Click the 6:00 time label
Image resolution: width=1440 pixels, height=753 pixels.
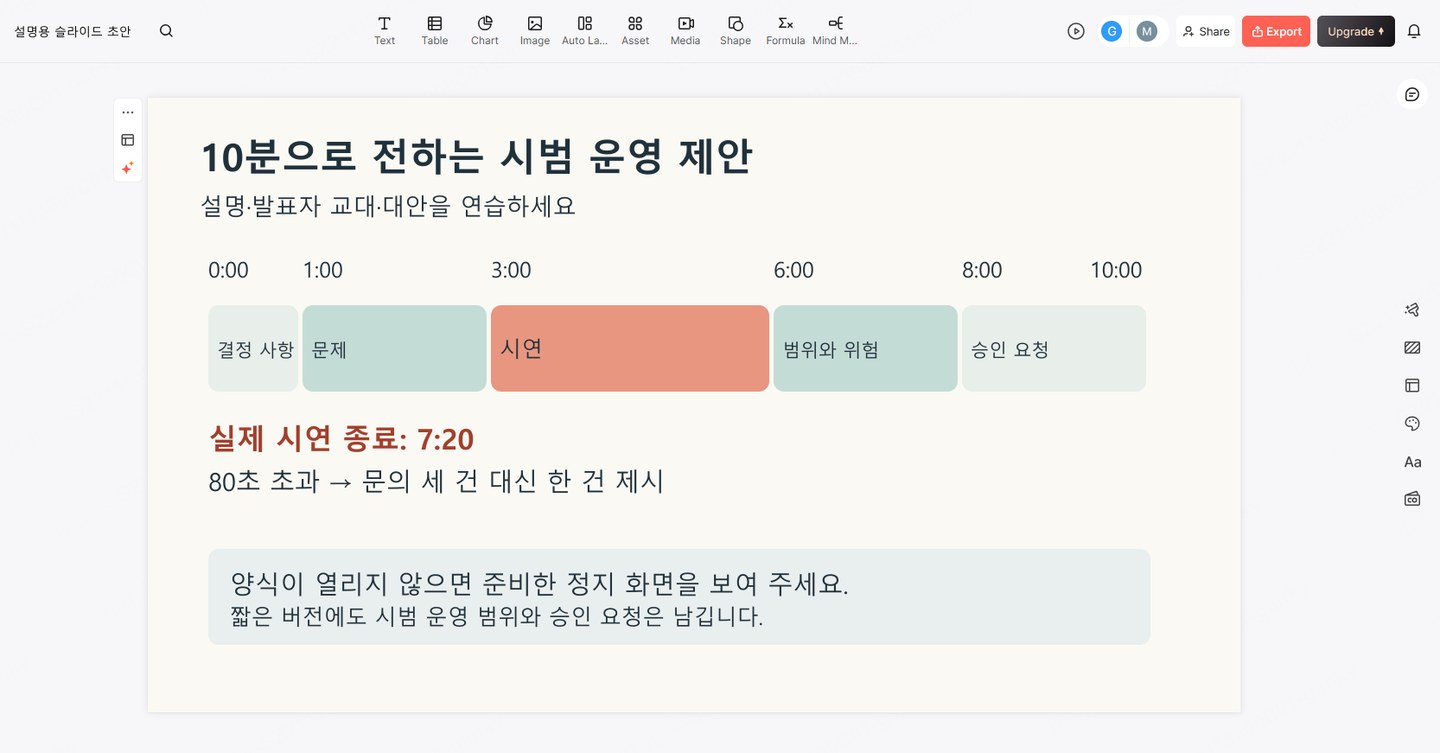[793, 270]
